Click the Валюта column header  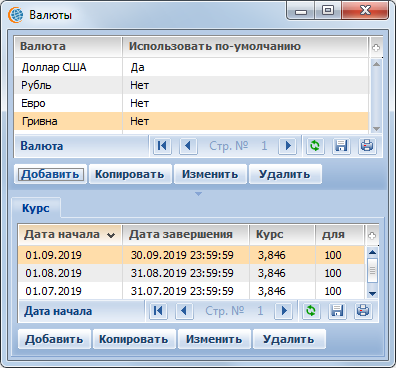click(x=68, y=46)
